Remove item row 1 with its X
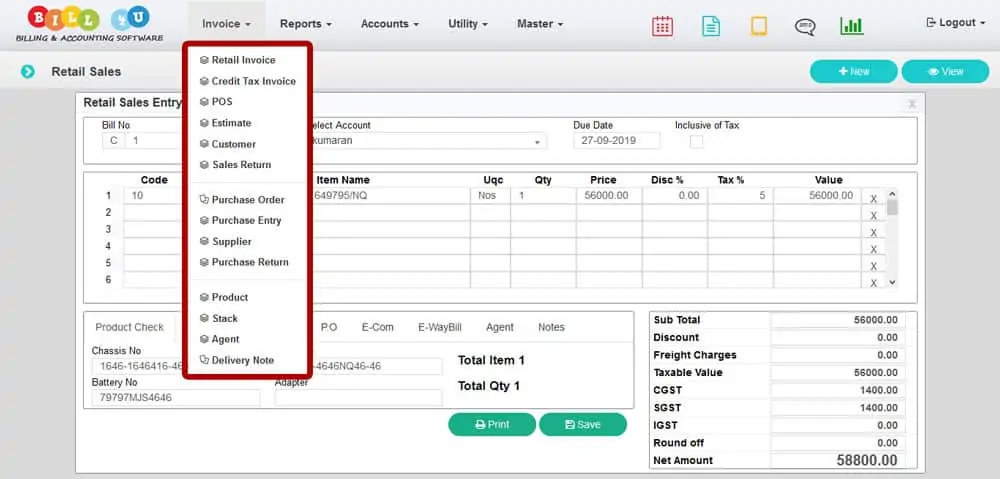The height and width of the screenshot is (479, 1000). coord(874,198)
